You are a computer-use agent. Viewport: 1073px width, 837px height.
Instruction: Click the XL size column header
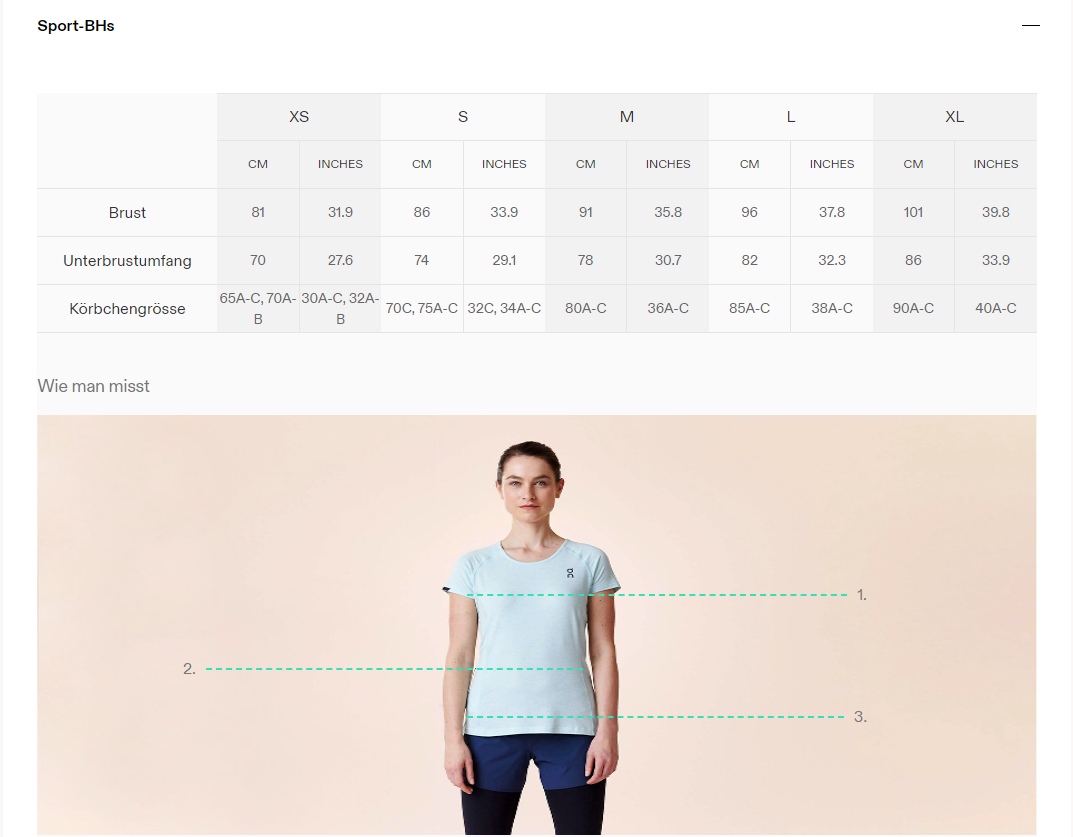[955, 117]
